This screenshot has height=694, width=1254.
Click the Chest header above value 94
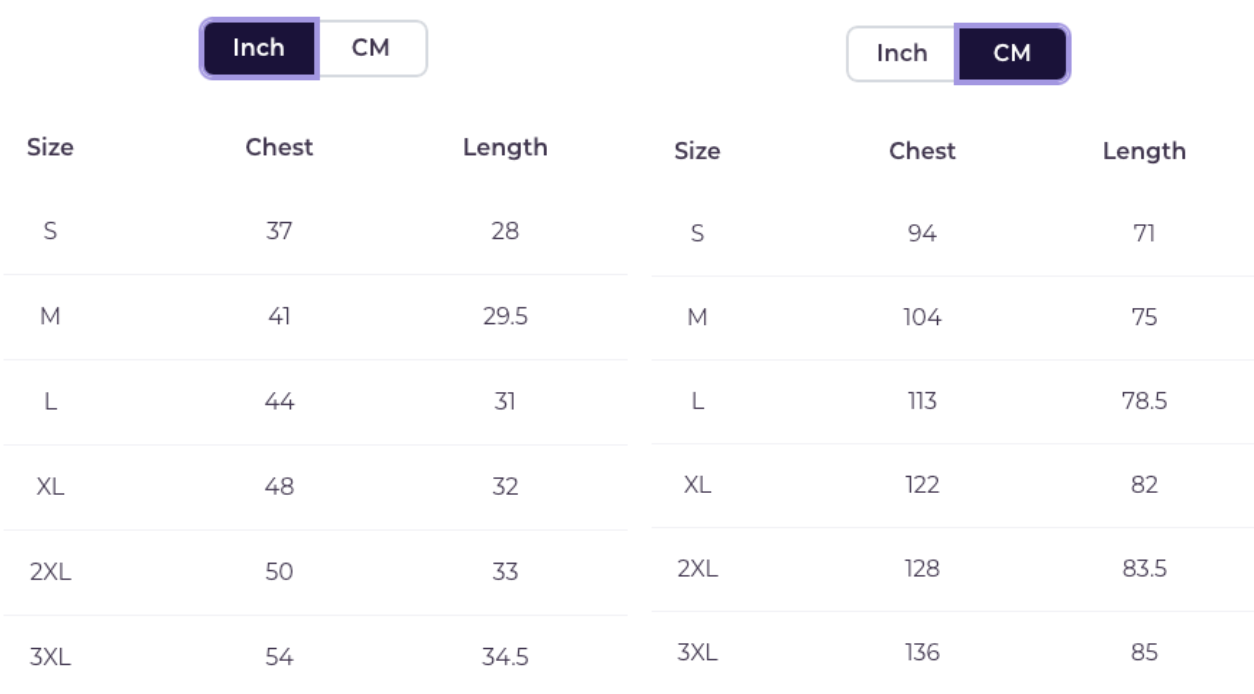coord(922,151)
